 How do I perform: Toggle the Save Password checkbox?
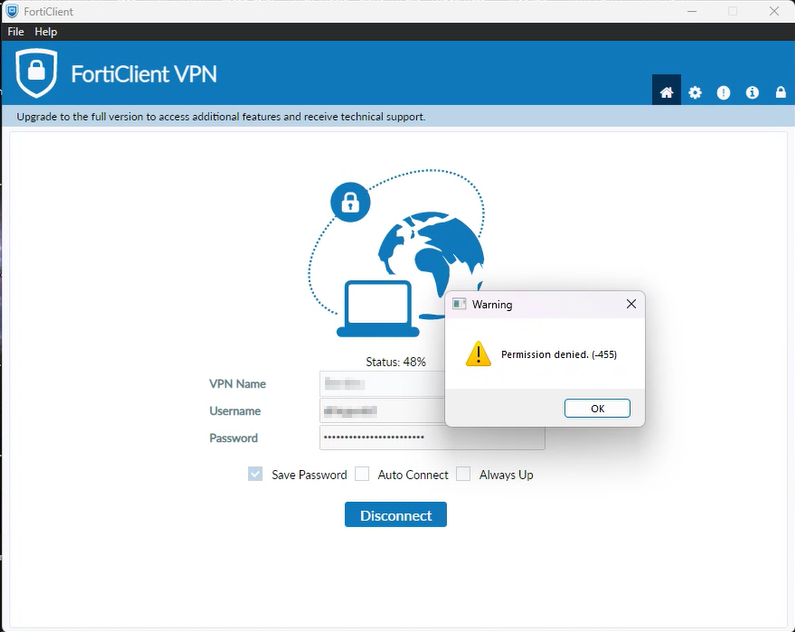(255, 474)
